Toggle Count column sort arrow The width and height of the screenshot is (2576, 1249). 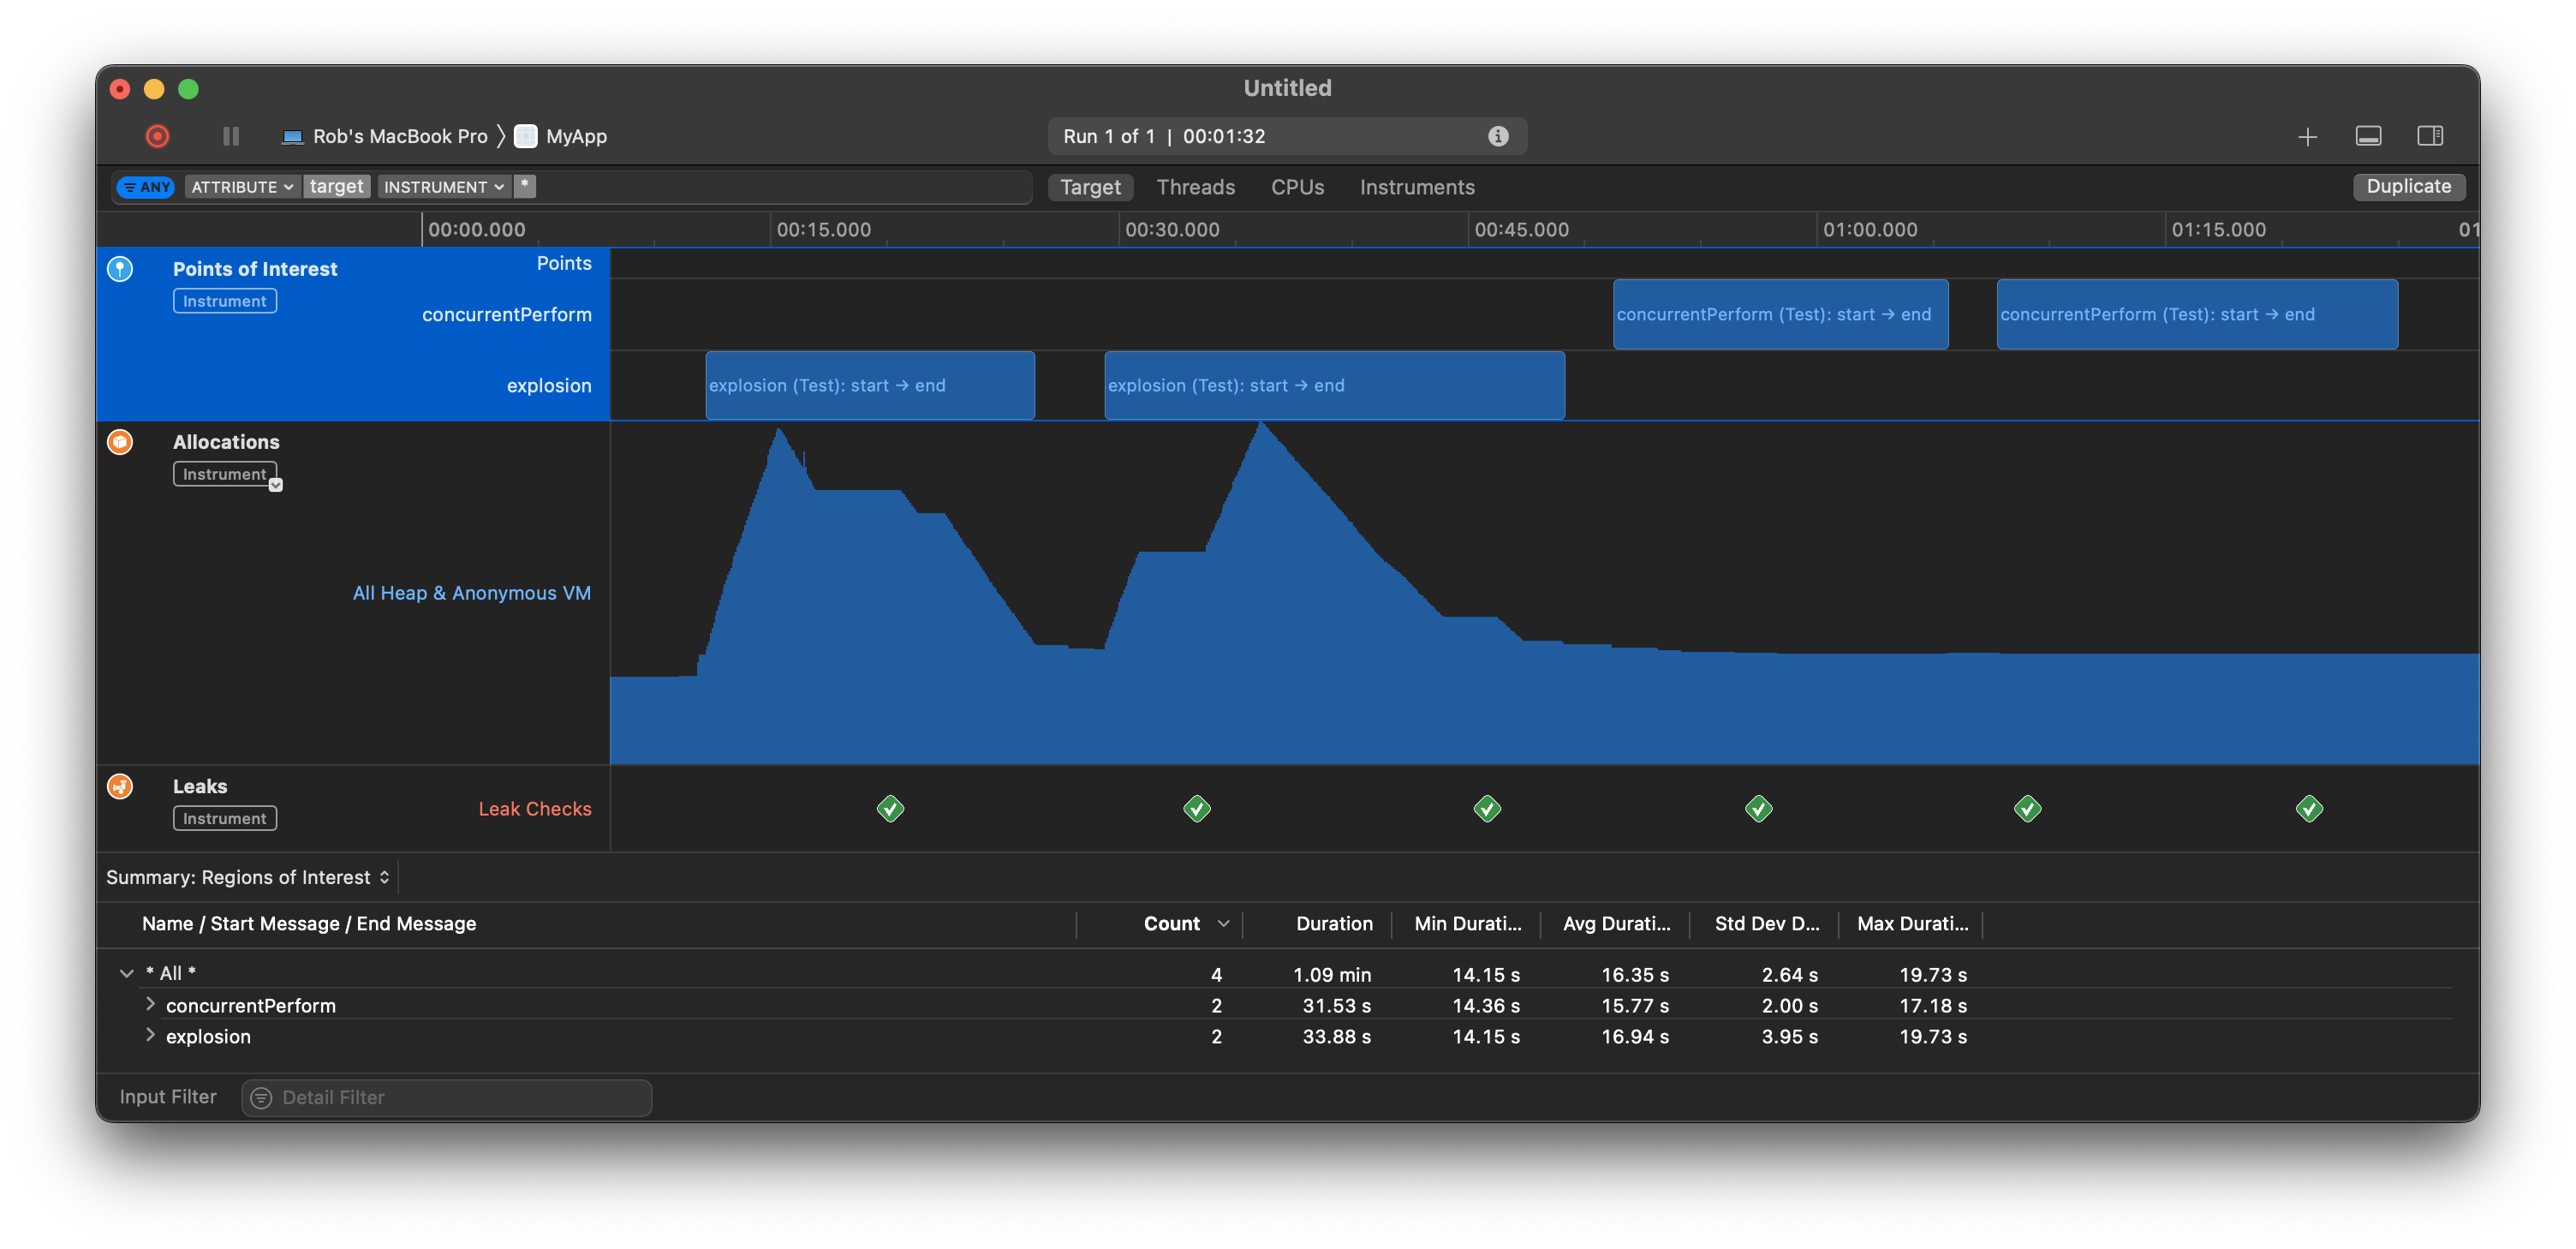[x=1223, y=924]
